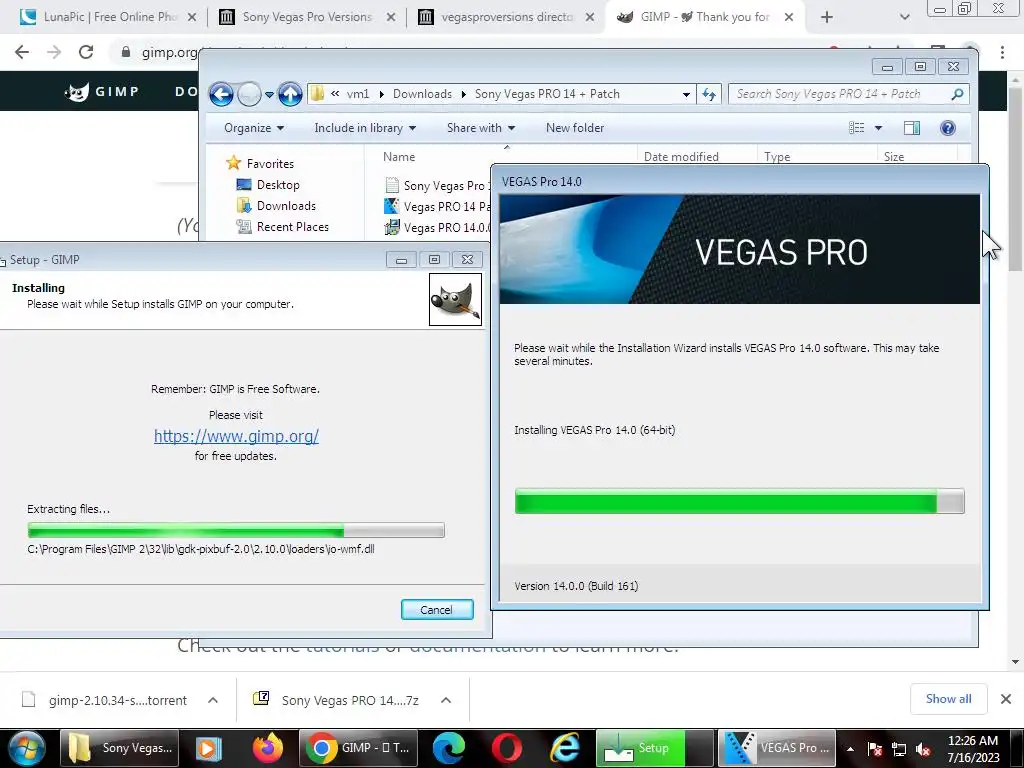Open the view options dropdown arrow
Viewport: 1024px width, 768px height.
(878, 128)
